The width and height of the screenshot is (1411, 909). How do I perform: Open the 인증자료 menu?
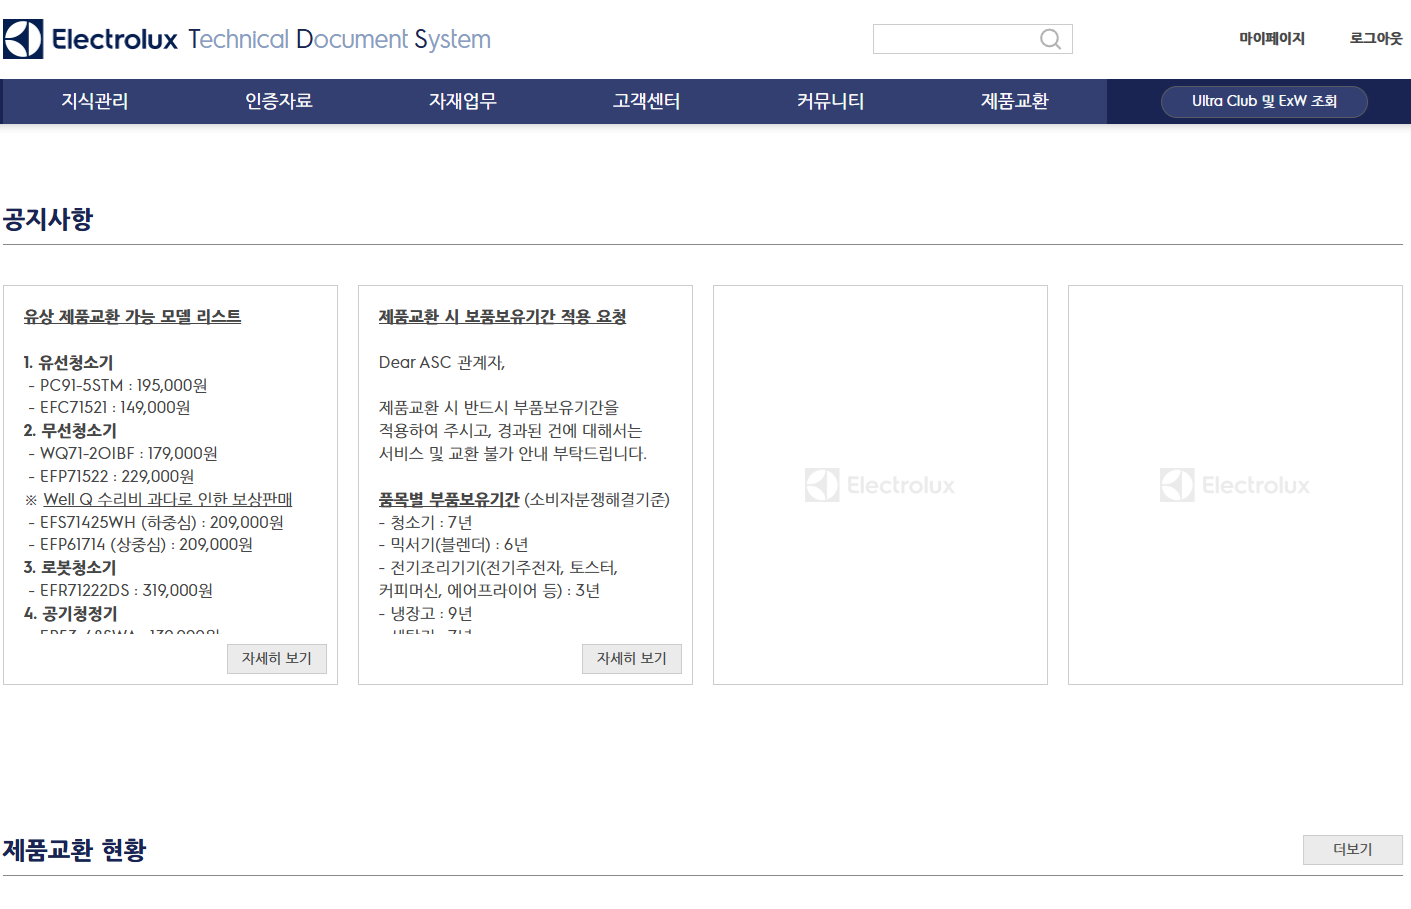tap(277, 101)
